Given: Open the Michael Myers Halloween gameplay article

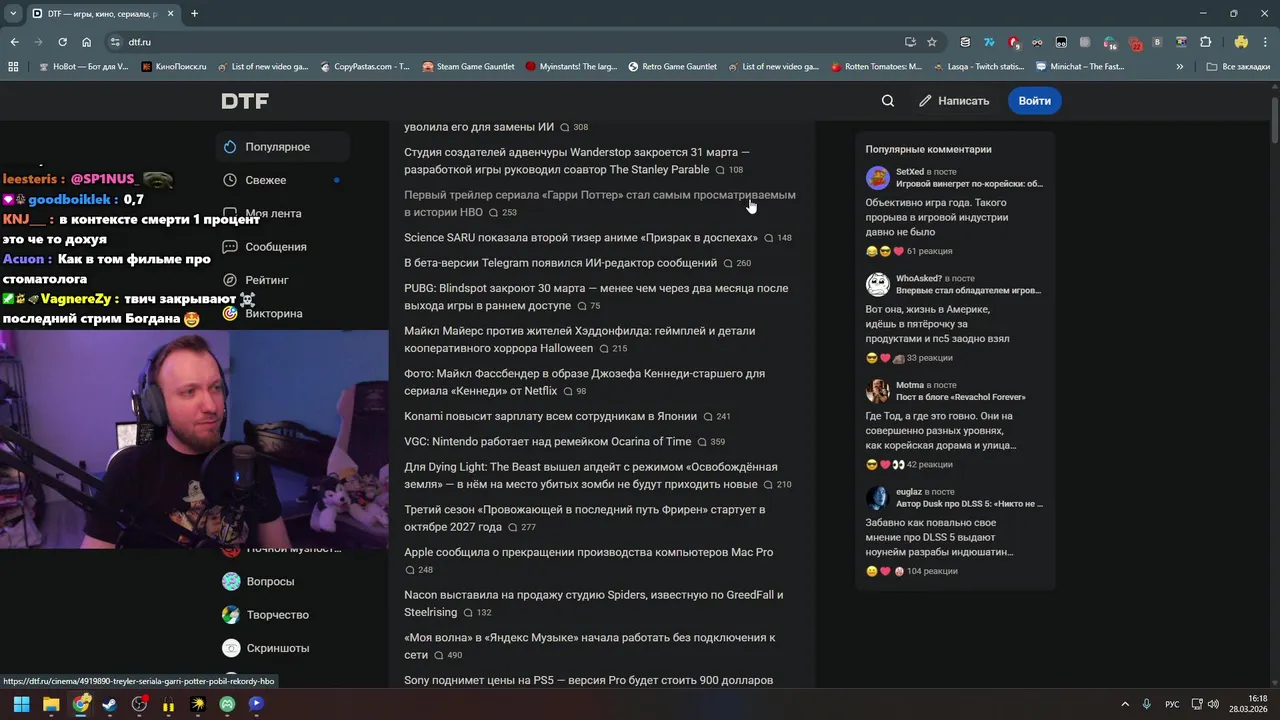Looking at the screenshot, I should tap(579, 340).
